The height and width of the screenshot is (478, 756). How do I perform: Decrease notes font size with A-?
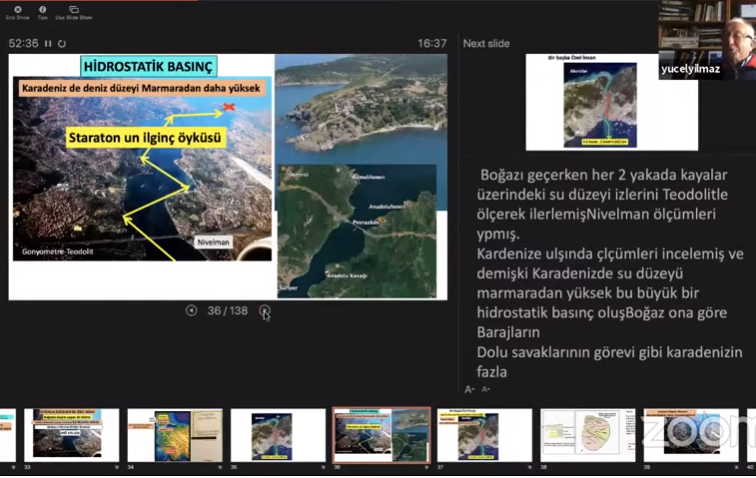click(486, 389)
